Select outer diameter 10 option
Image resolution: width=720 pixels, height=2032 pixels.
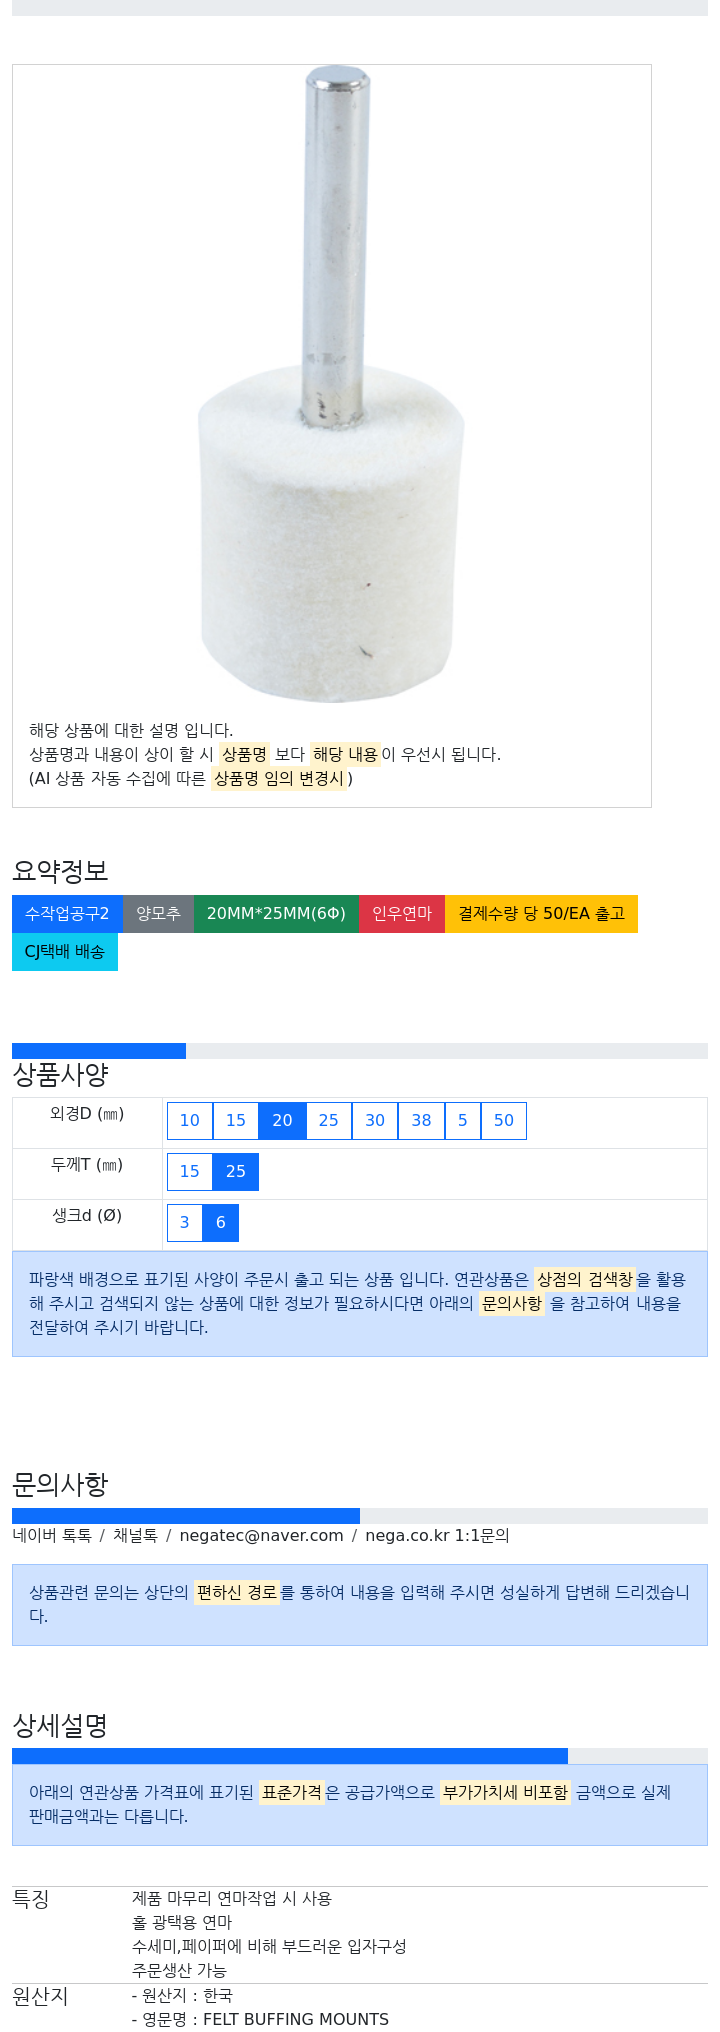point(190,1121)
